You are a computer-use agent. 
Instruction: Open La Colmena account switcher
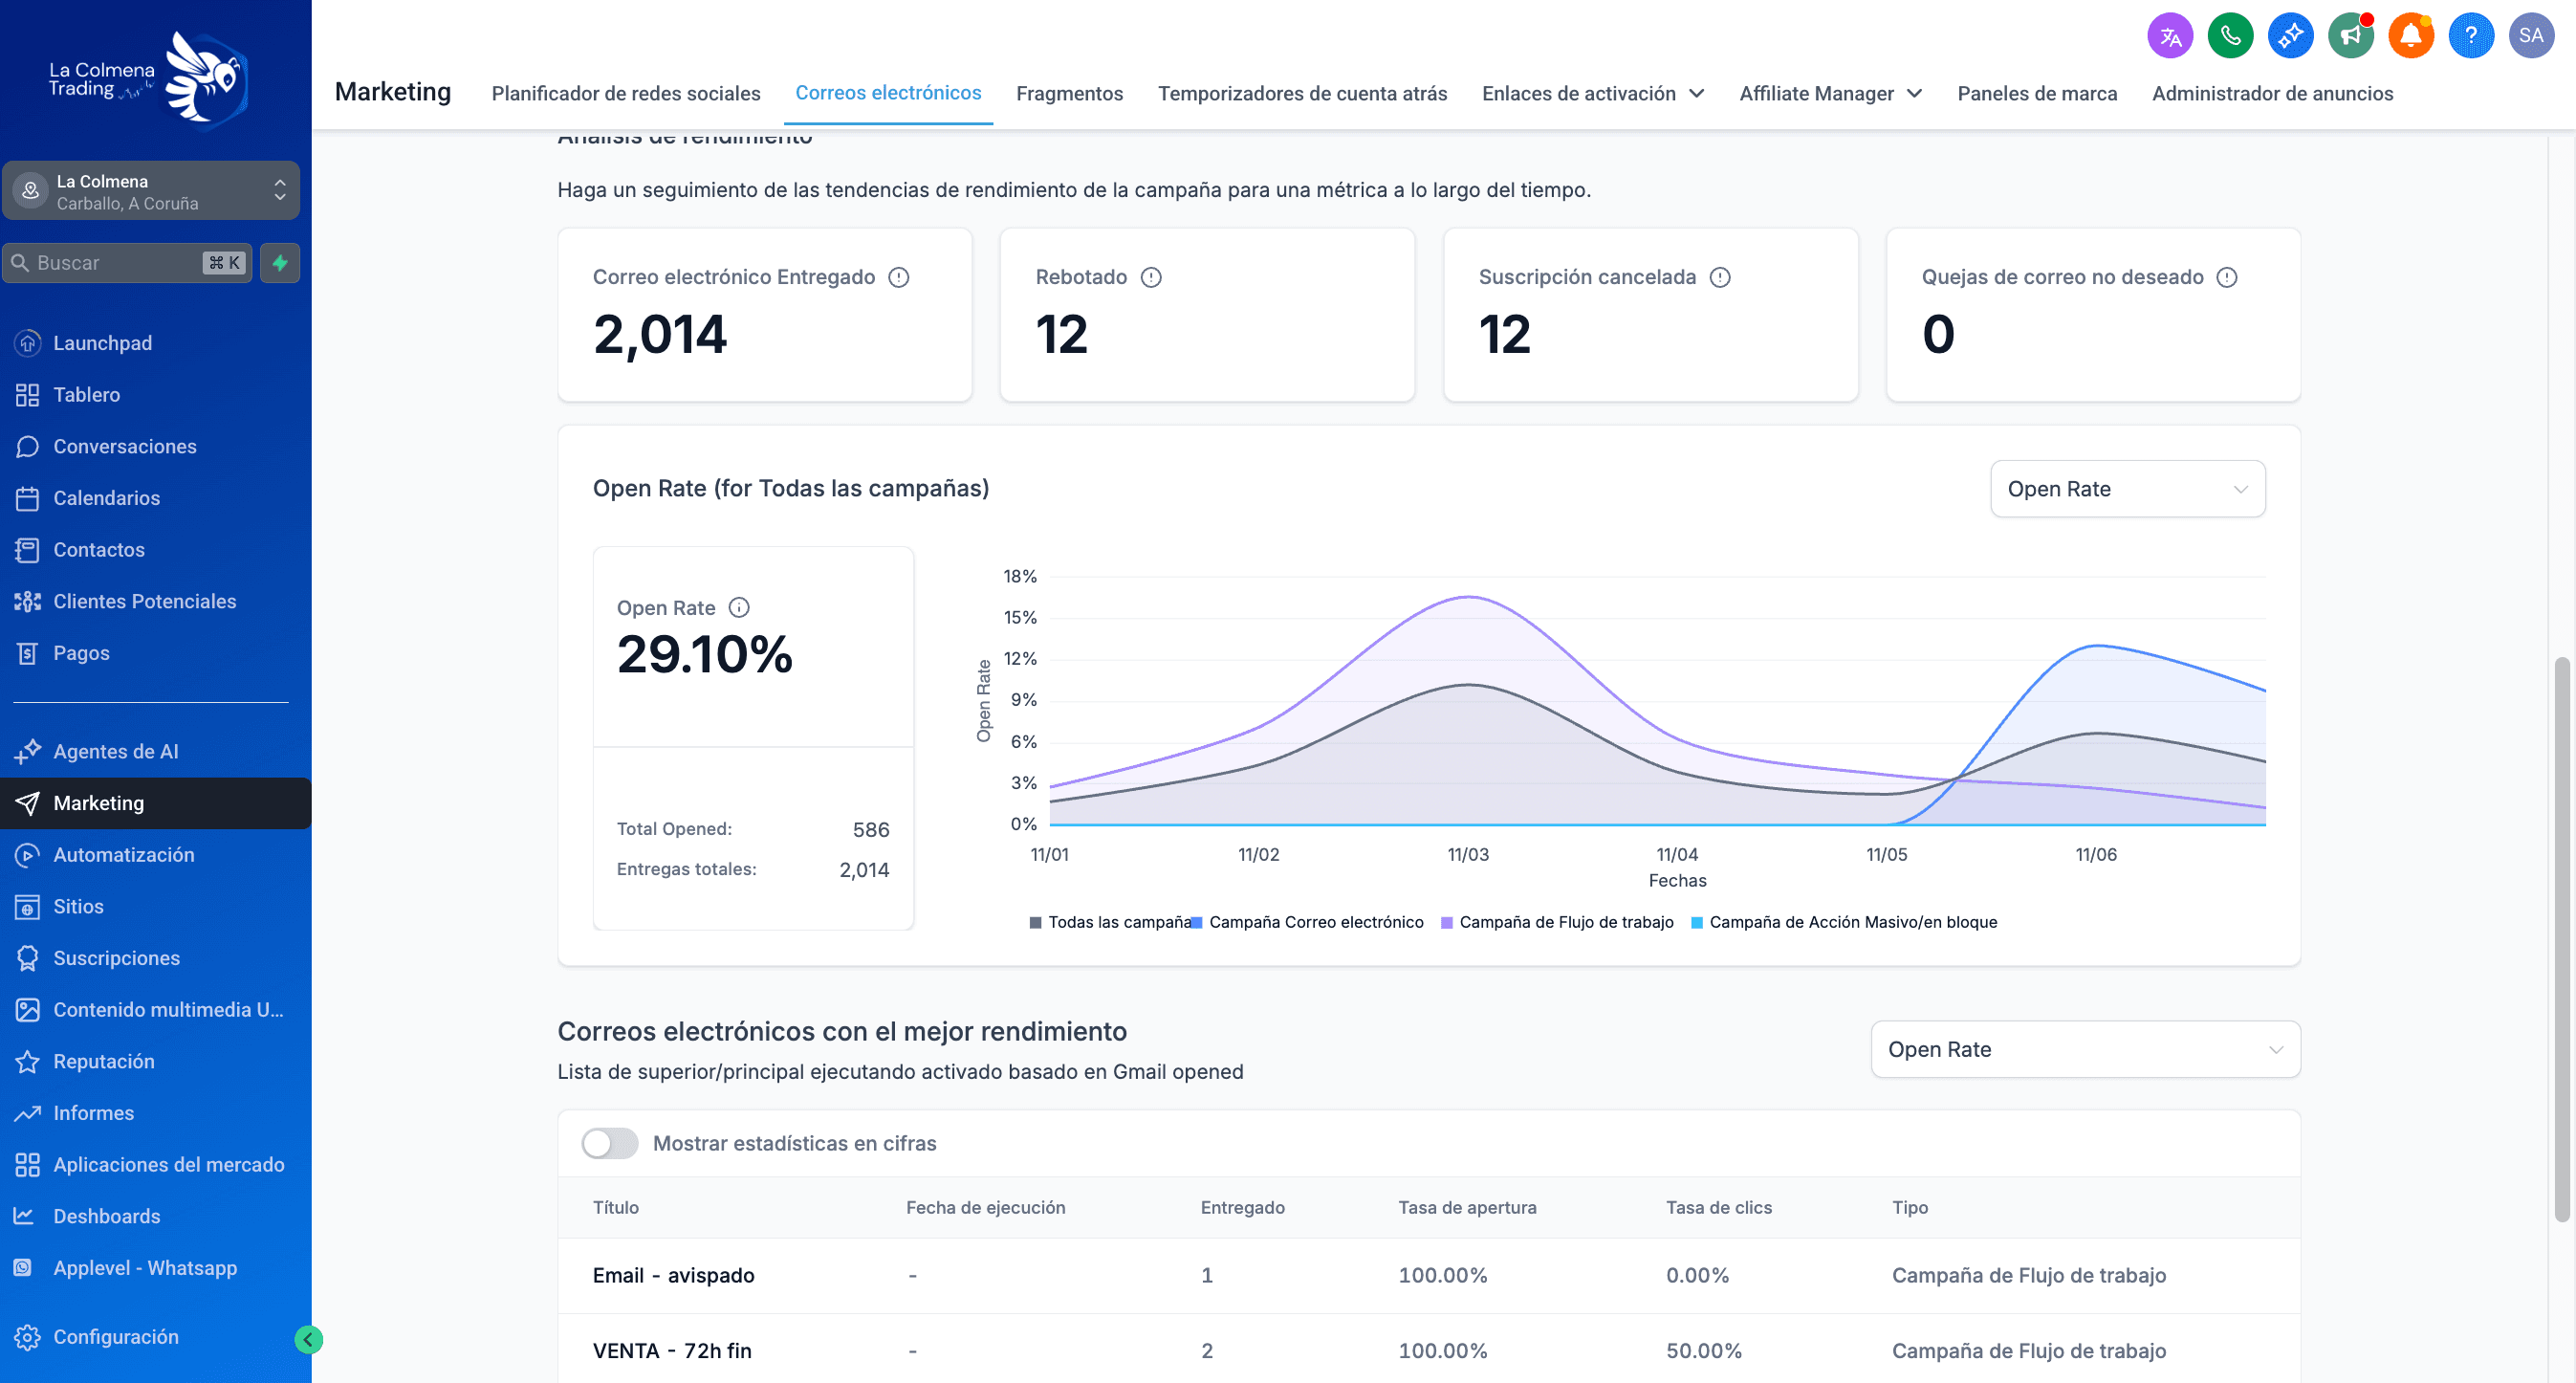[151, 191]
